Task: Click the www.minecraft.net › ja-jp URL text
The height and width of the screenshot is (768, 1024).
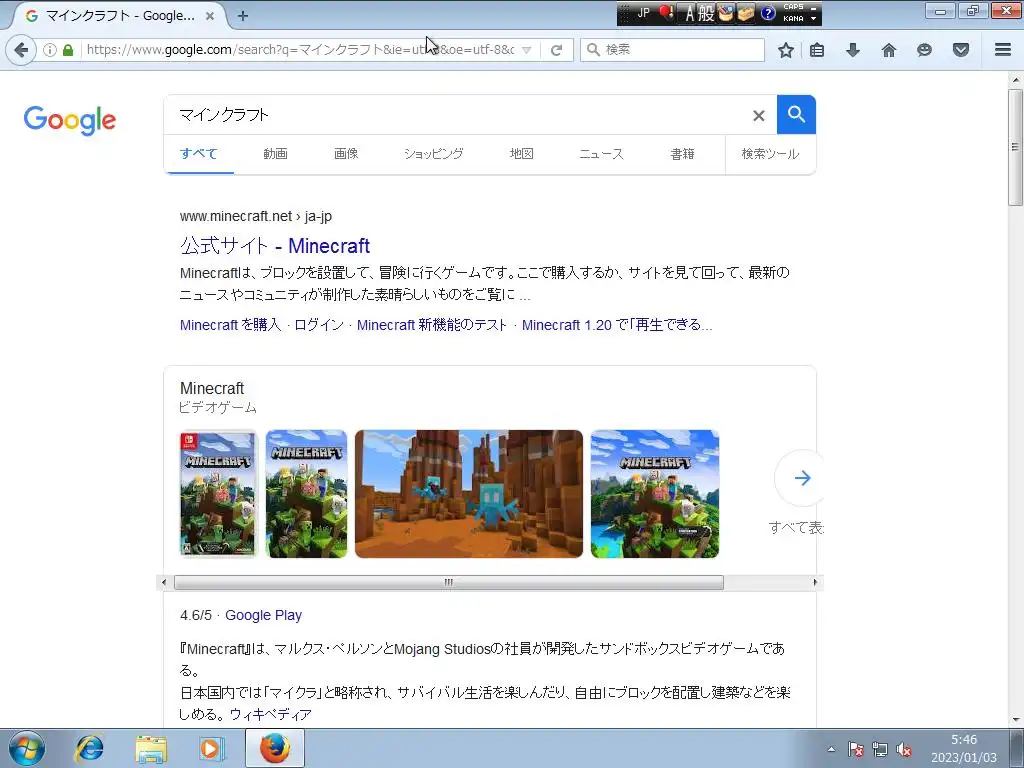Action: tap(256, 216)
